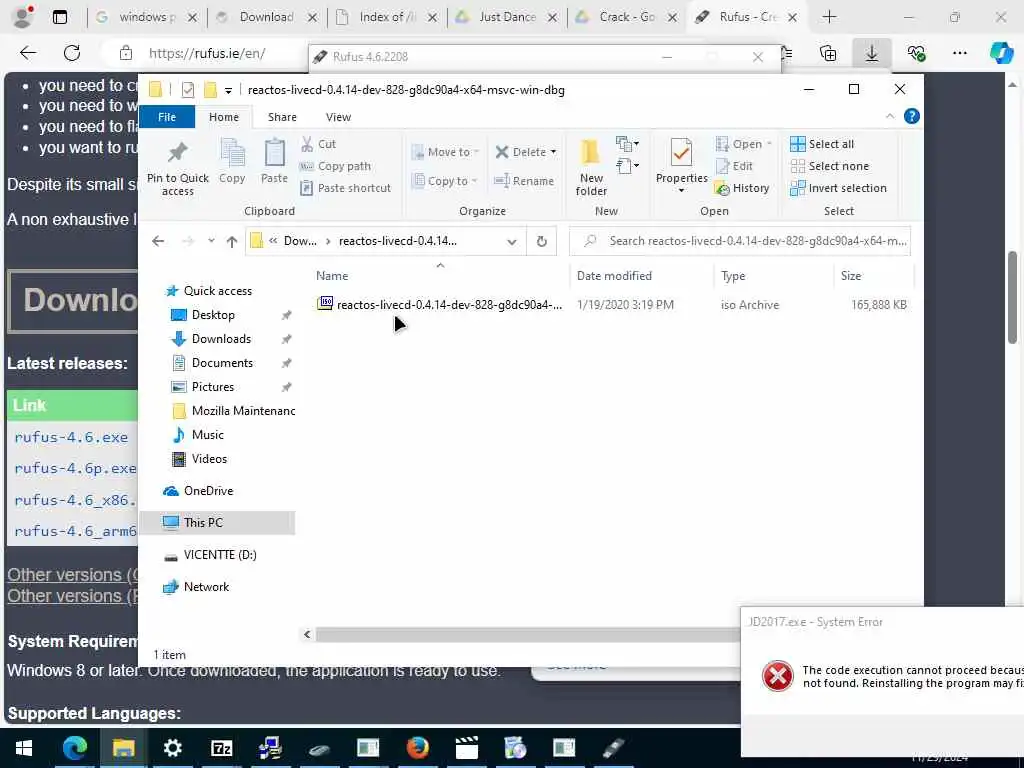Open Desktop in navigation pane
Image resolution: width=1024 pixels, height=768 pixels.
(212, 315)
